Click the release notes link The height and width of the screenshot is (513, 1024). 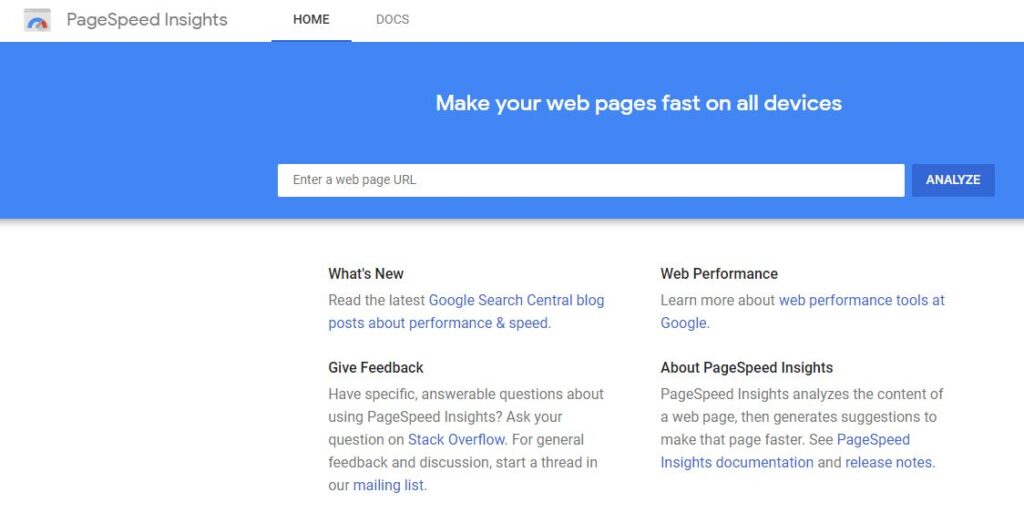(x=889, y=462)
